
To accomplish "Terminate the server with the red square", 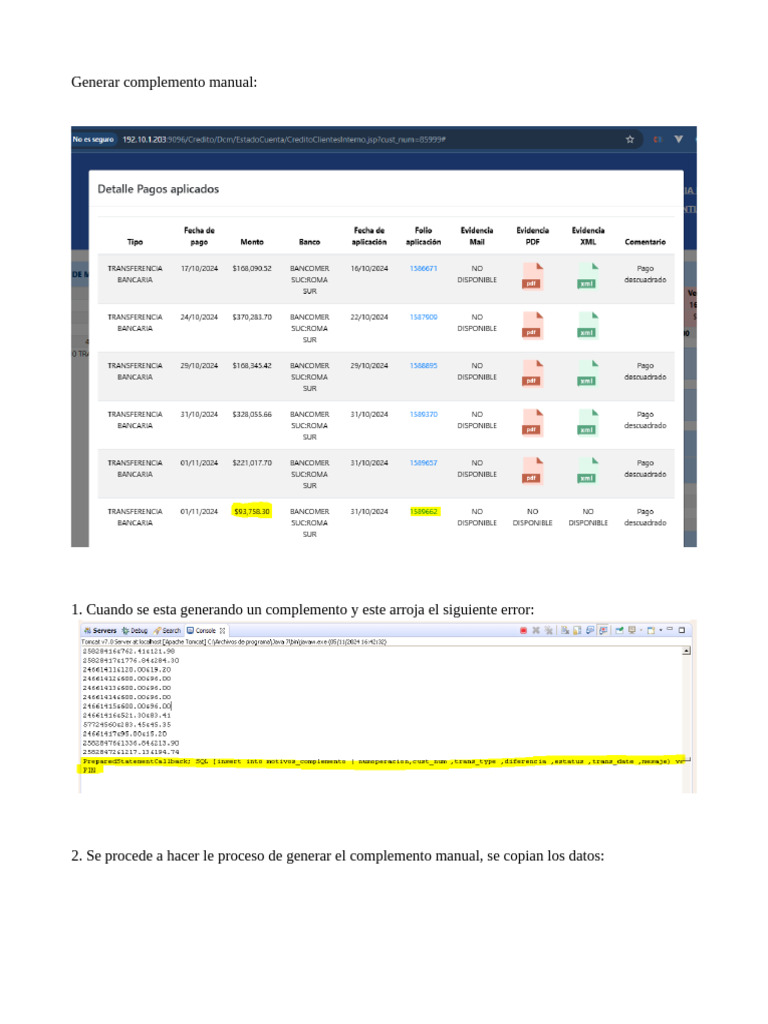I will coord(524,630).
